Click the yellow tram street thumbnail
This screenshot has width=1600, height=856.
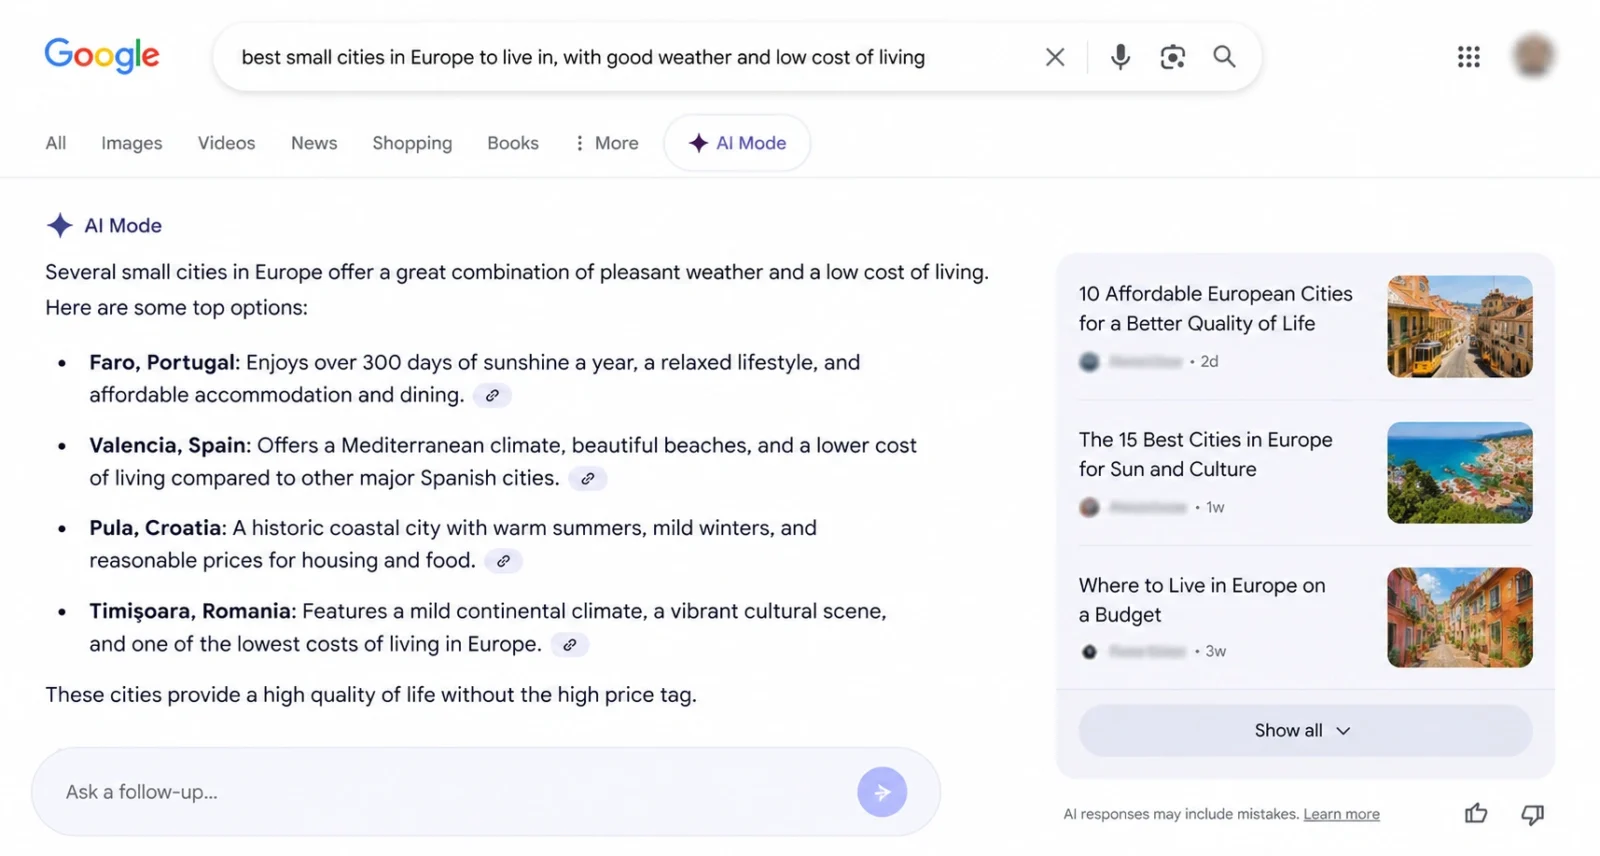[x=1460, y=326]
